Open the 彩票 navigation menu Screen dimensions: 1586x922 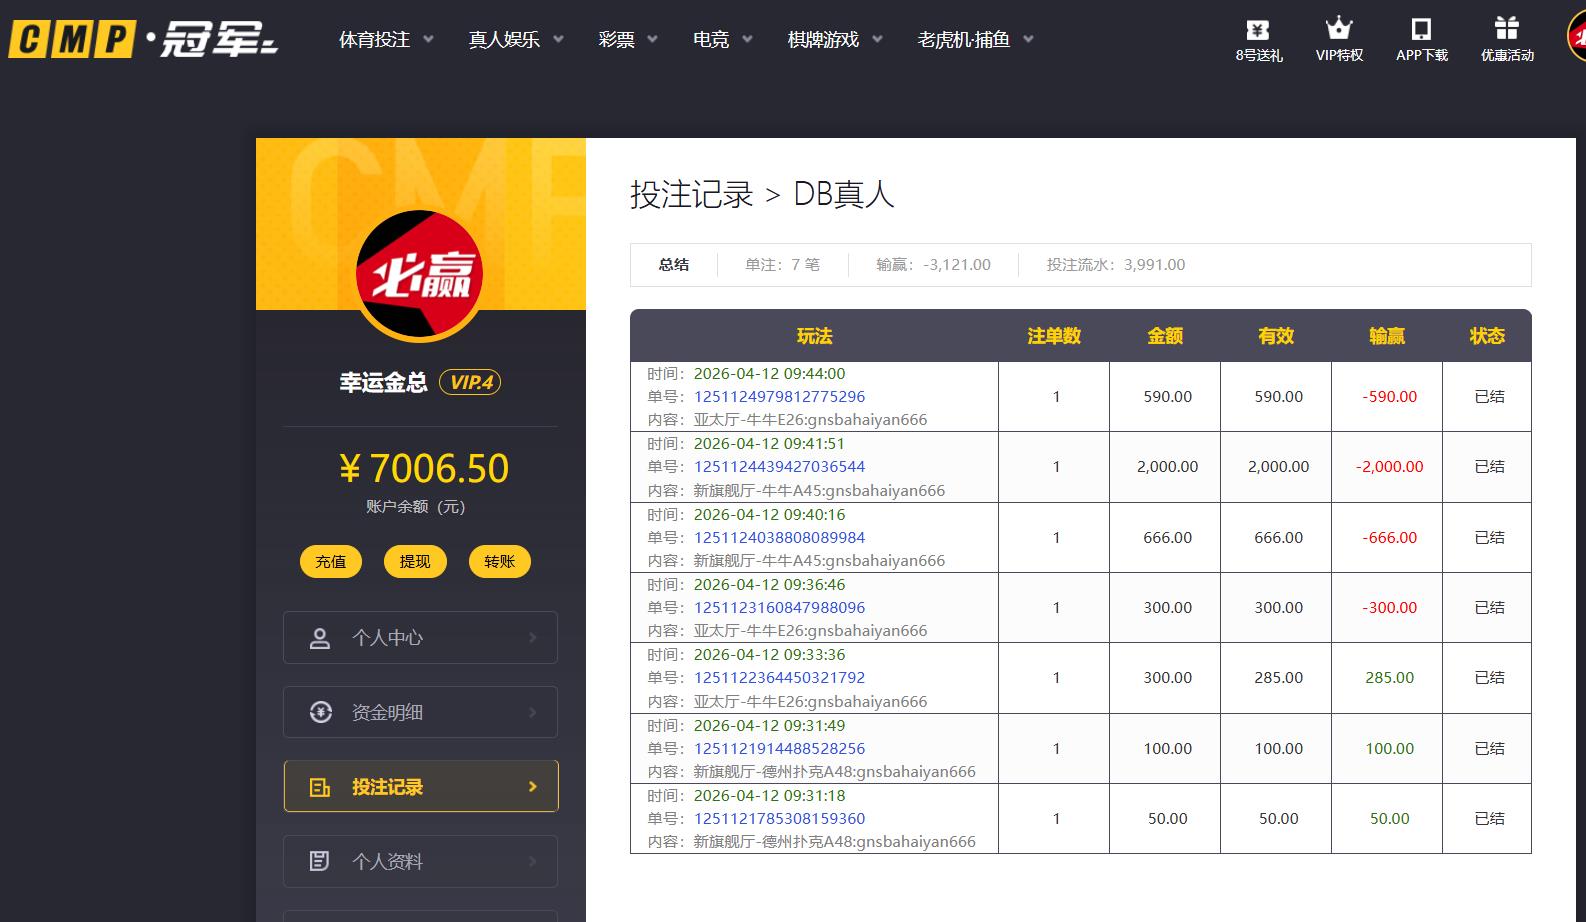[628, 40]
